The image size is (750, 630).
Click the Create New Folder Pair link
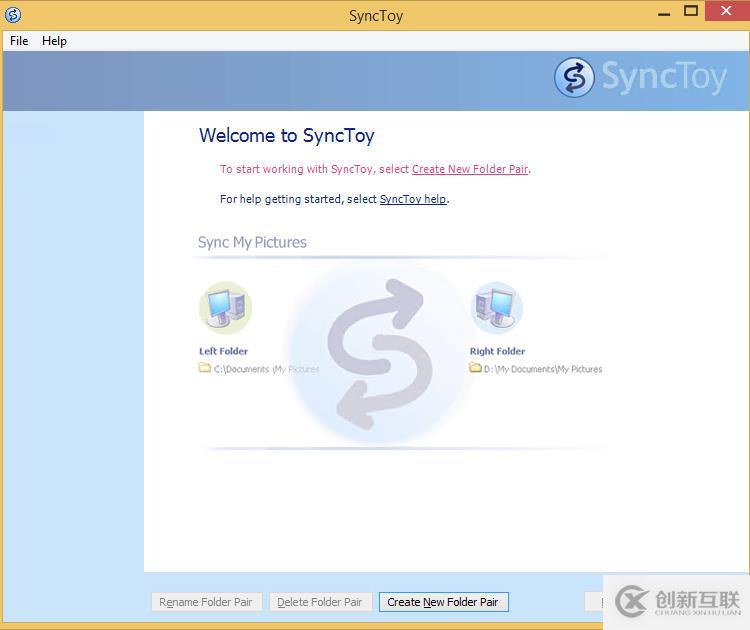pyautogui.click(x=470, y=169)
